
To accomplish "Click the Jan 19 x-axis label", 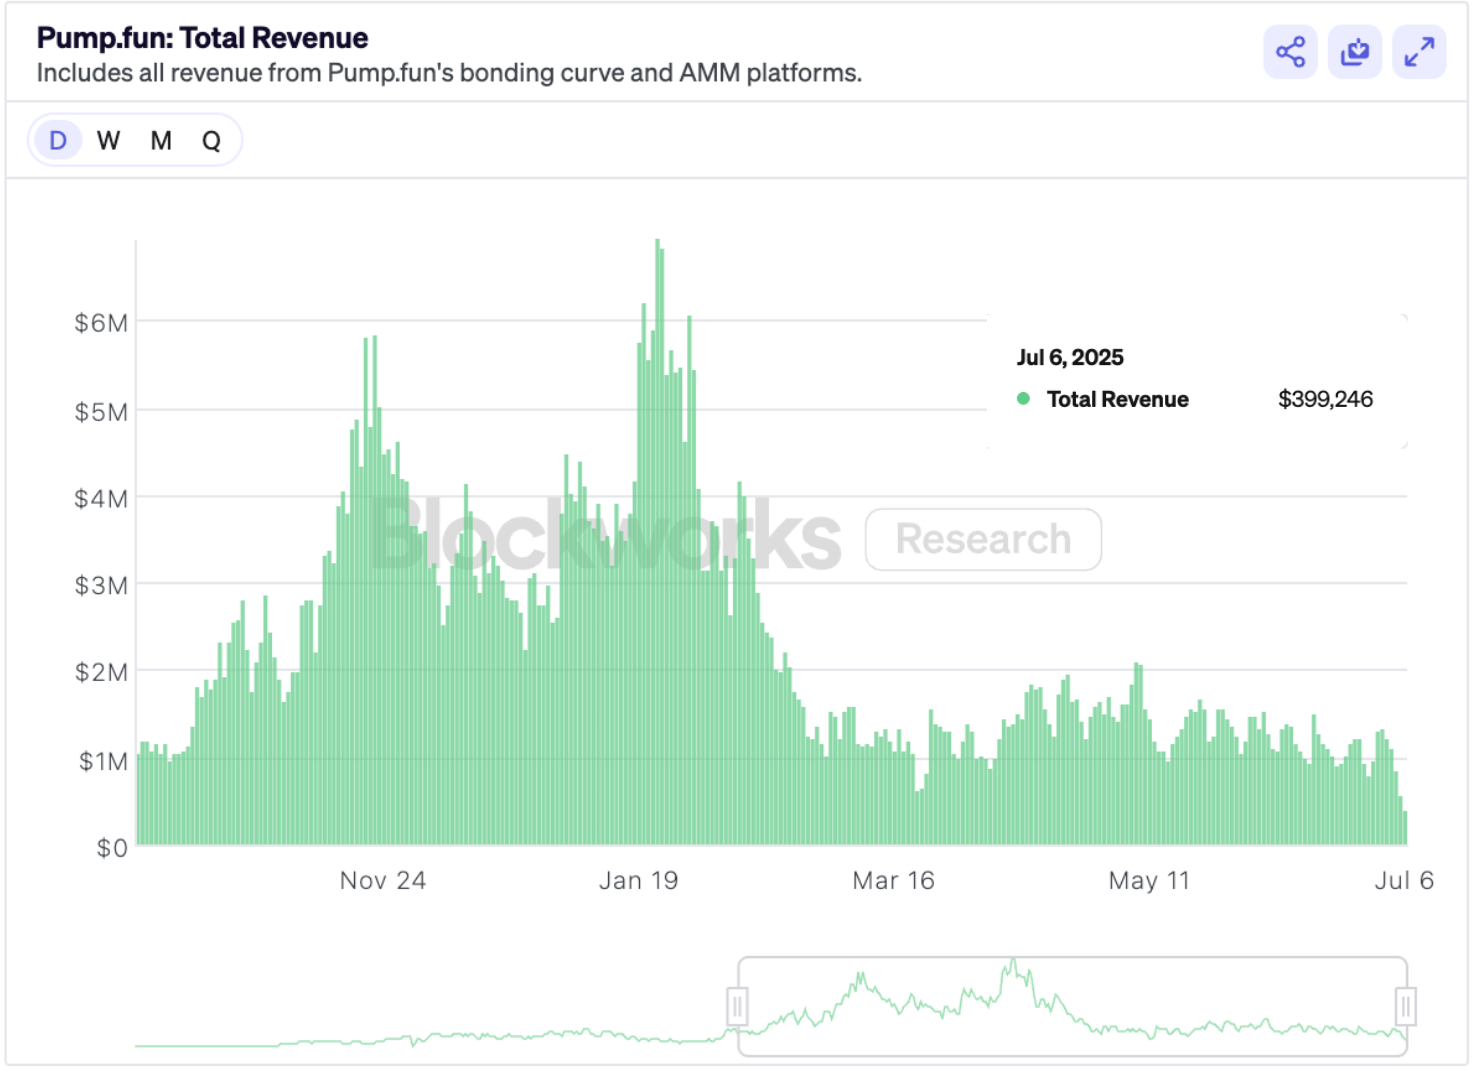I will pyautogui.click(x=638, y=880).
